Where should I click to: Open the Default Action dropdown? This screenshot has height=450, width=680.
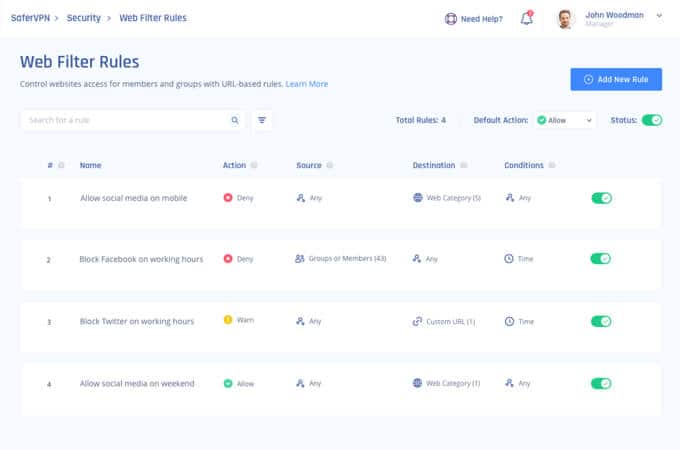564,120
